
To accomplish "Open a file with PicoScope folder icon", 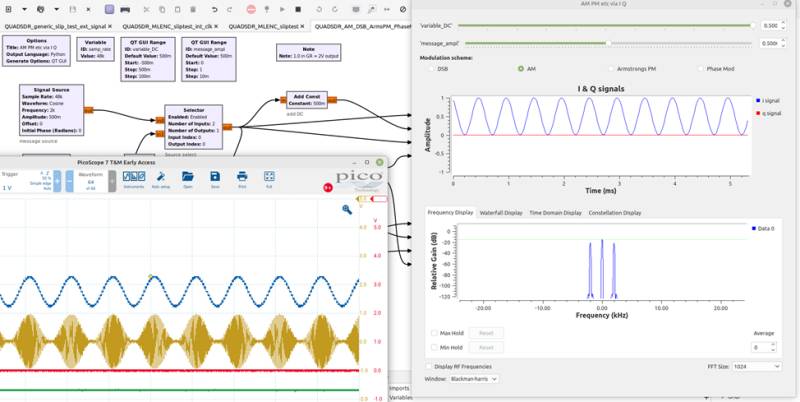I will [188, 179].
